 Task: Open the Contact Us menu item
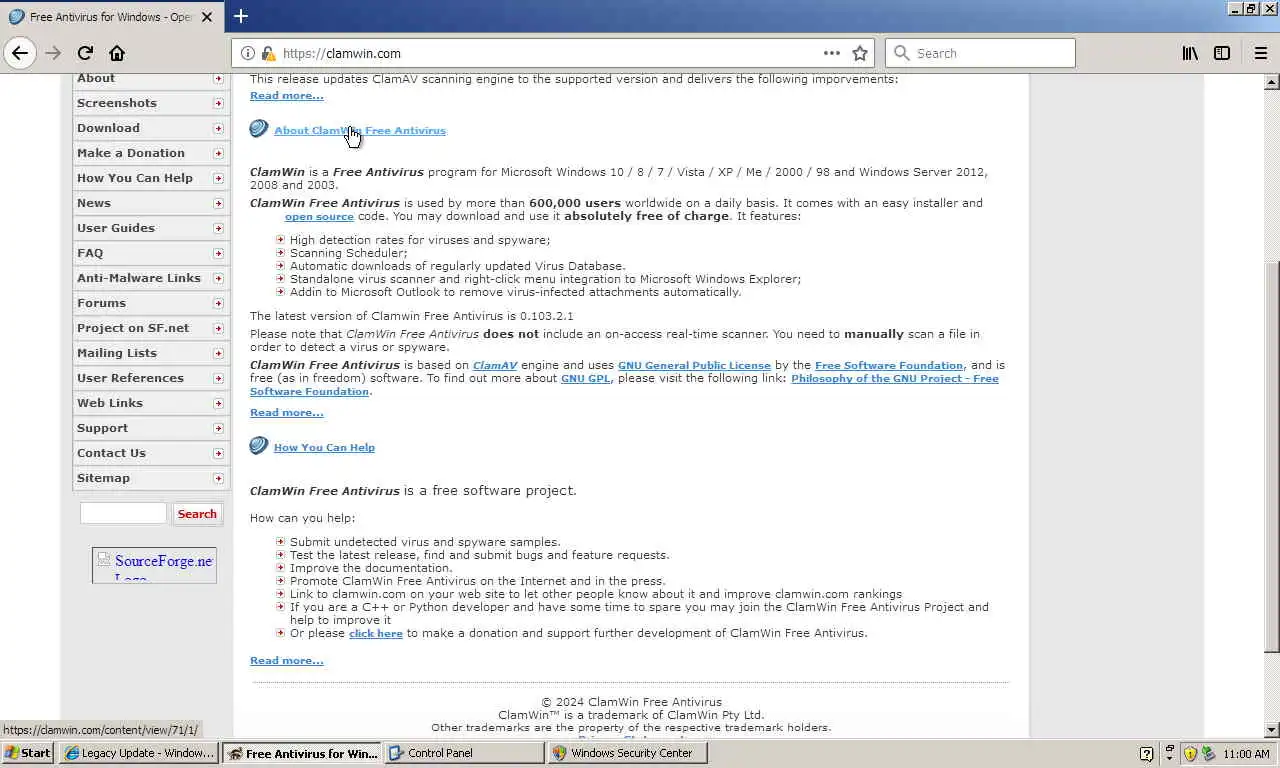coord(151,453)
